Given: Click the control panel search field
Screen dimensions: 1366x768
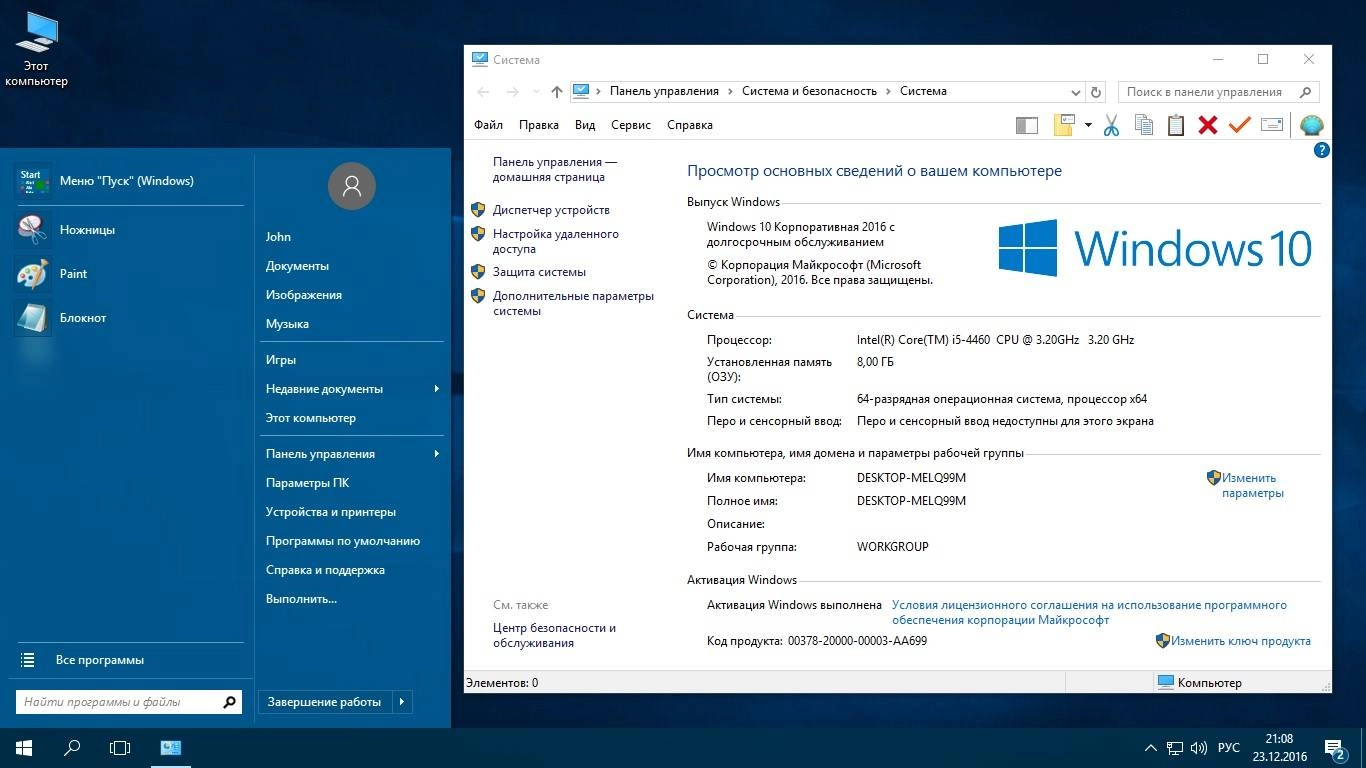Looking at the screenshot, I should click(1218, 92).
